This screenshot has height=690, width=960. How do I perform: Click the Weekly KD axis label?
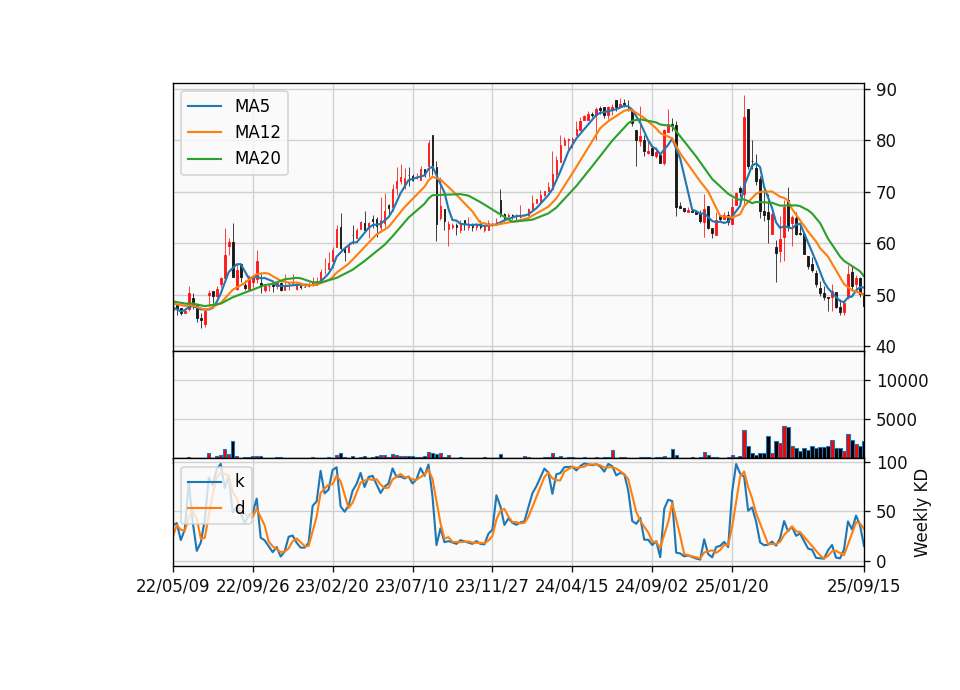coord(921,514)
